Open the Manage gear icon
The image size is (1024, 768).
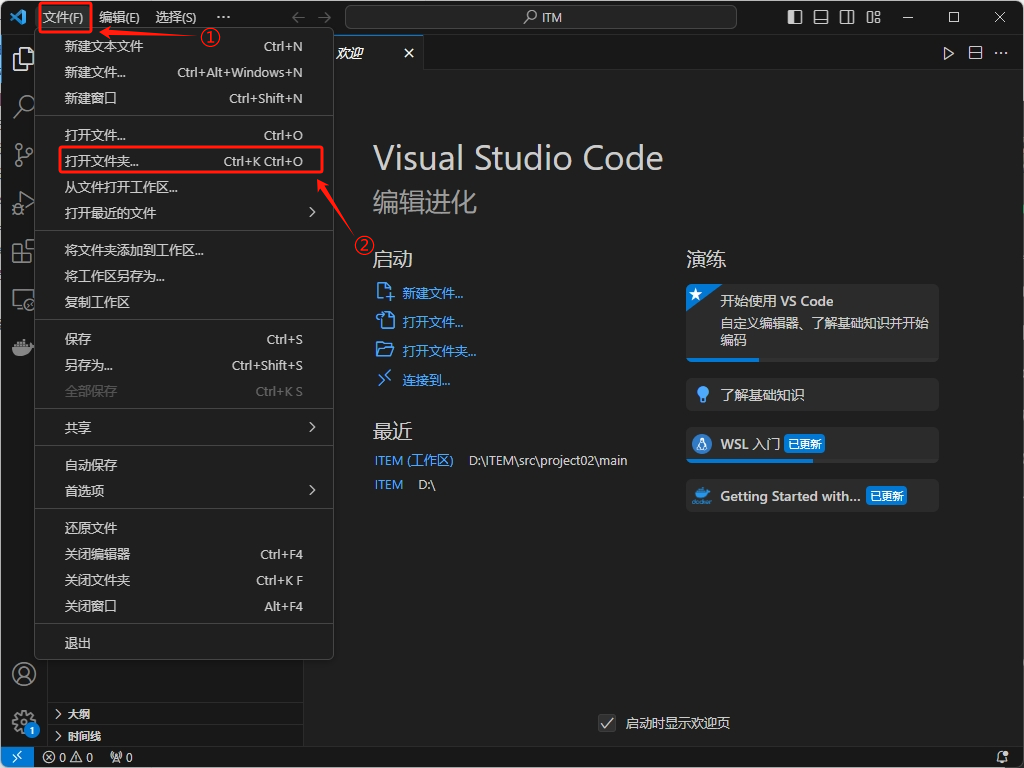pyautogui.click(x=24, y=722)
